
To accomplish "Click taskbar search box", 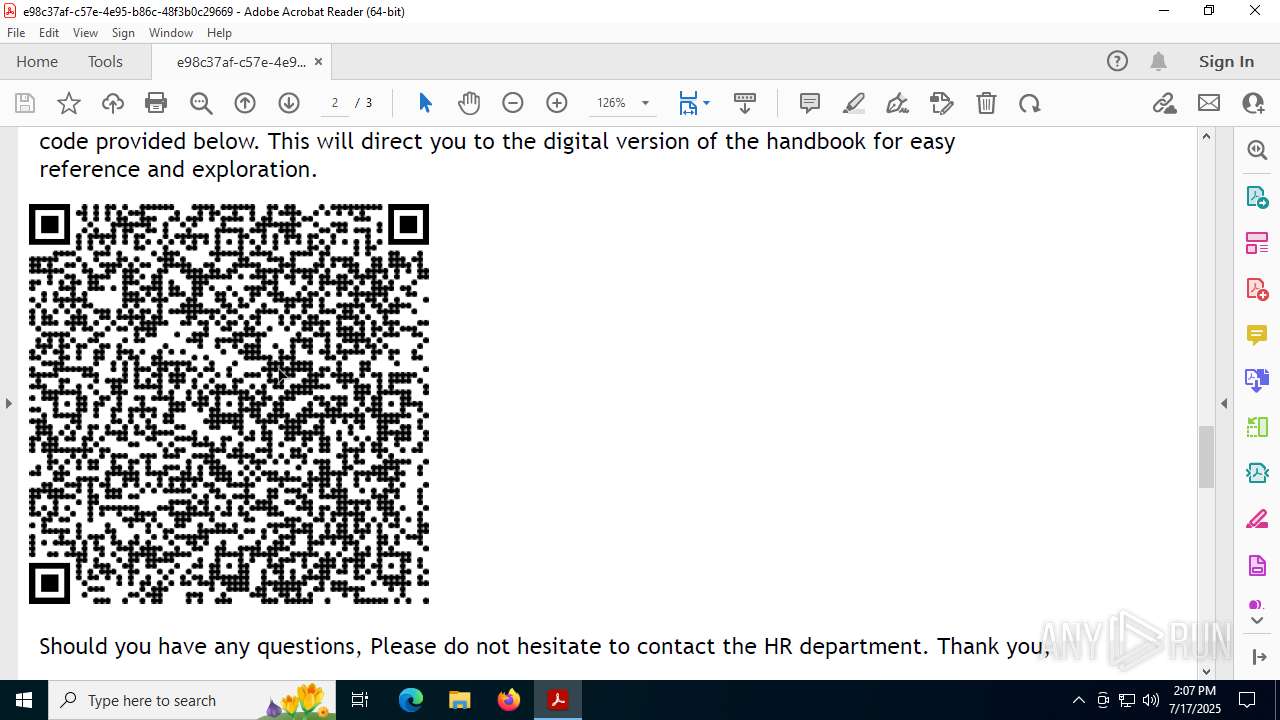I will 193,700.
